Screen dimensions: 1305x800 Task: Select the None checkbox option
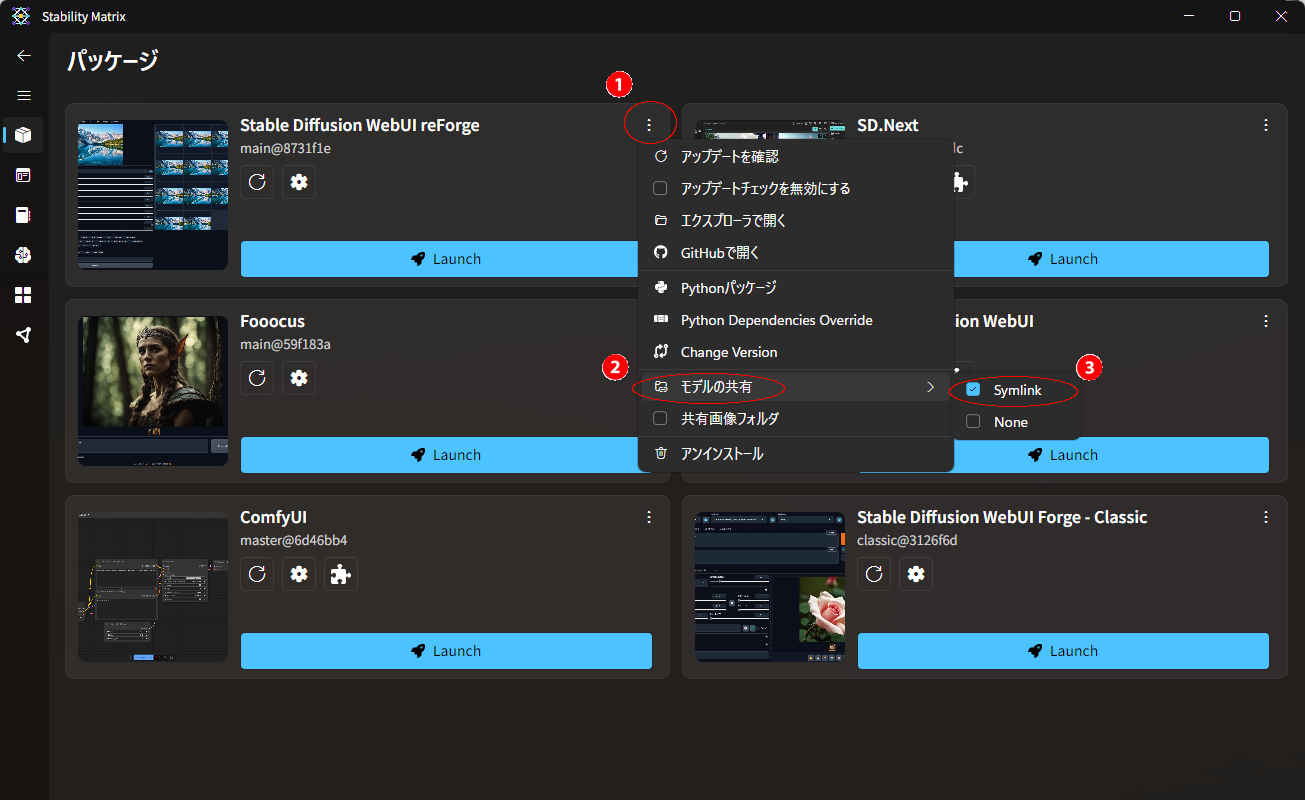(x=973, y=422)
